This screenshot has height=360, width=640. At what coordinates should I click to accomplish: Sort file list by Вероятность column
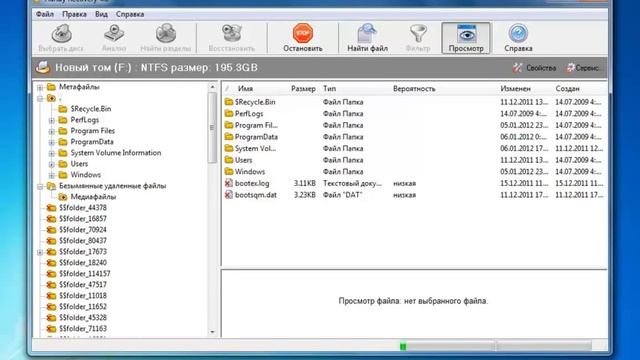coord(414,89)
